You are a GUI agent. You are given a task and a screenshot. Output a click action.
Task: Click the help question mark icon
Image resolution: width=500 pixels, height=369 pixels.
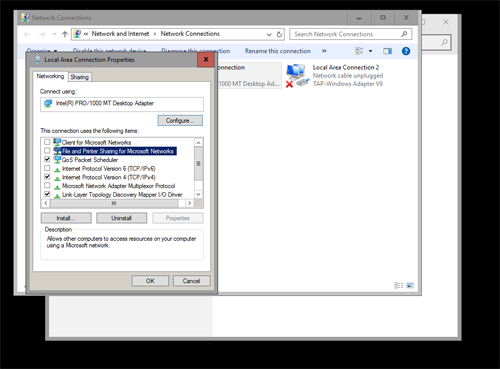(406, 51)
